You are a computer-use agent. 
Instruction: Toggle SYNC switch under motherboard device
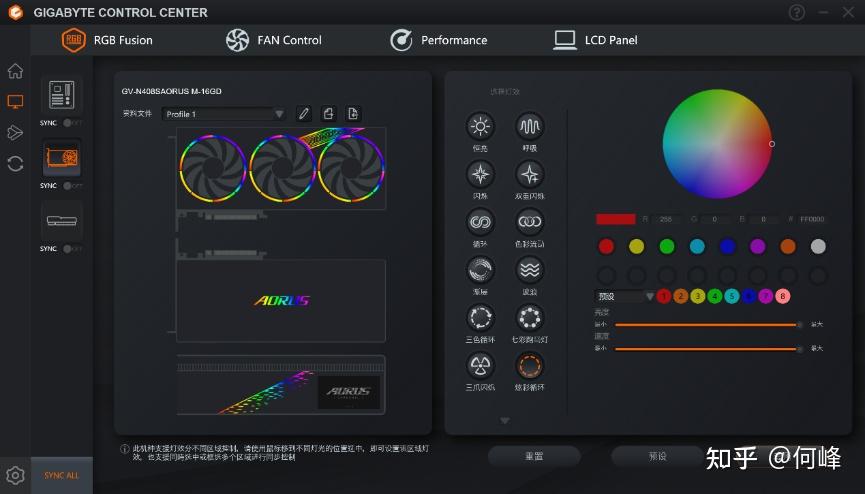coord(72,123)
